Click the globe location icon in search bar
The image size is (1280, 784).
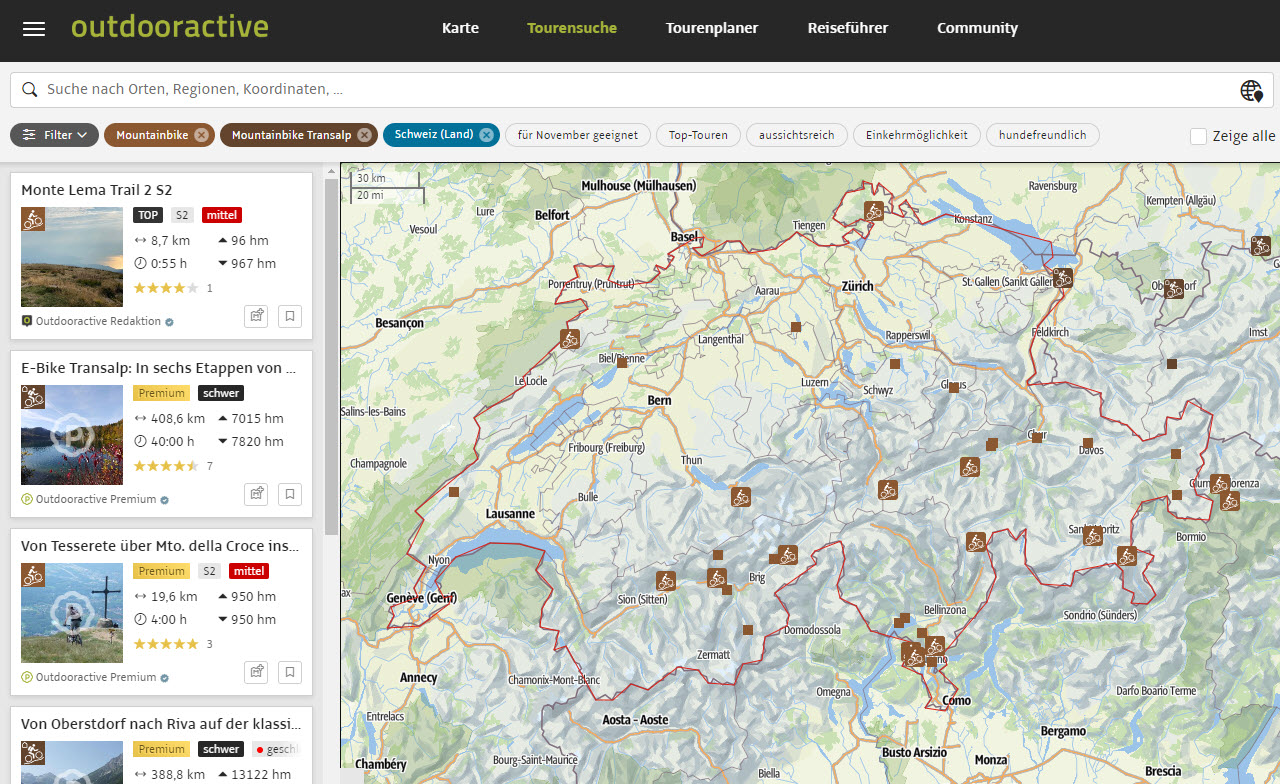[x=1251, y=91]
